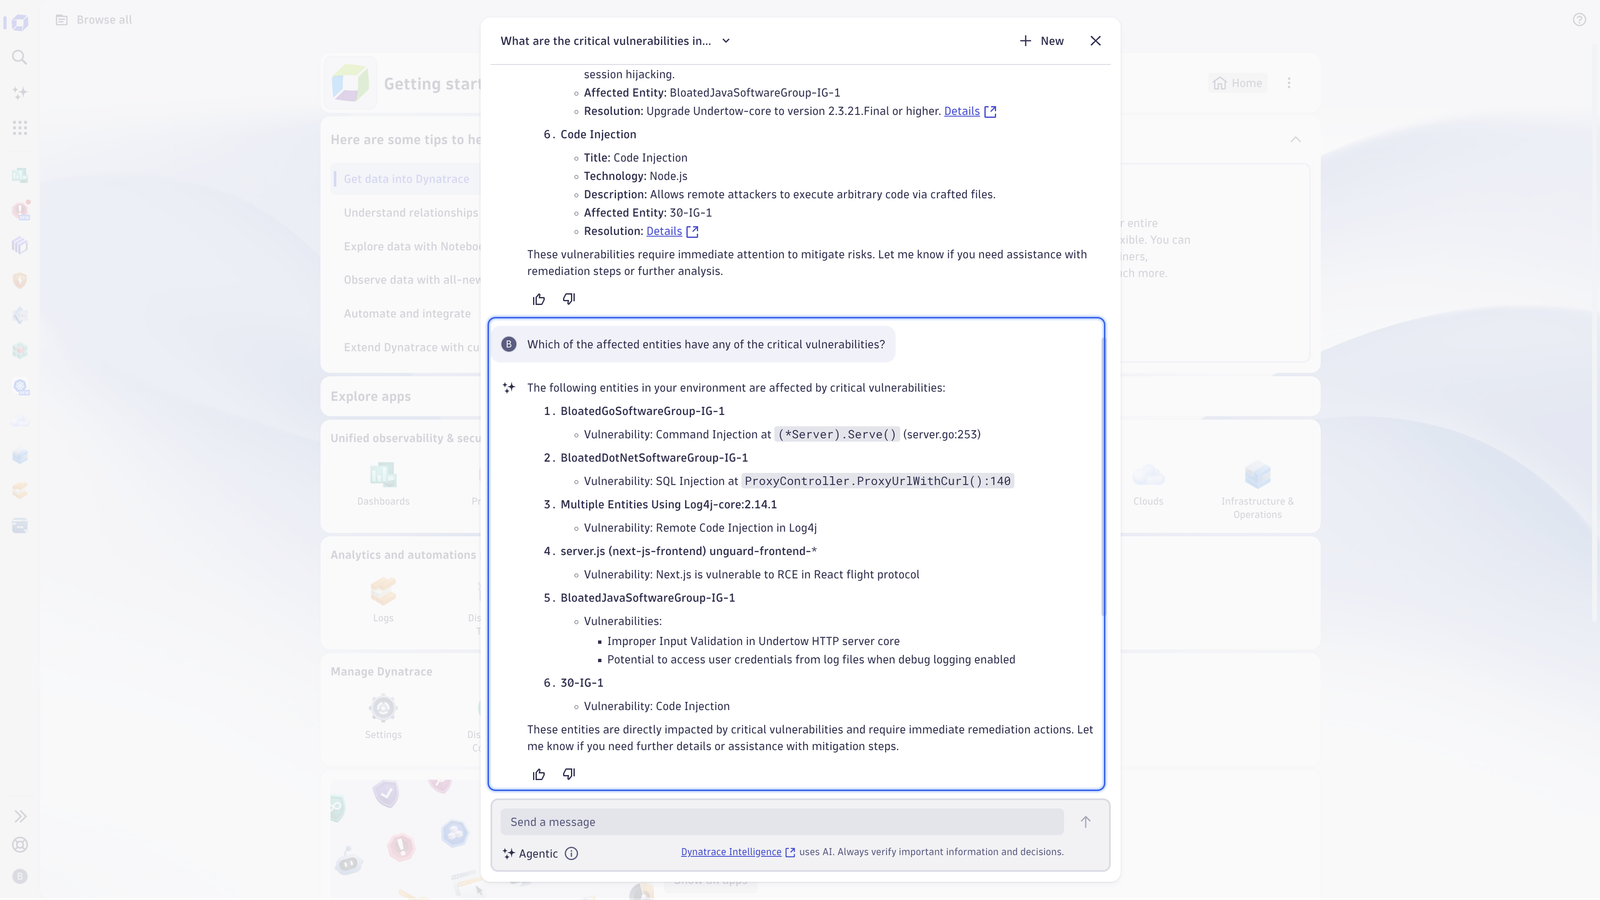The height and width of the screenshot is (900, 1600).
Task: Open search from the left sidebar
Action: [20, 58]
